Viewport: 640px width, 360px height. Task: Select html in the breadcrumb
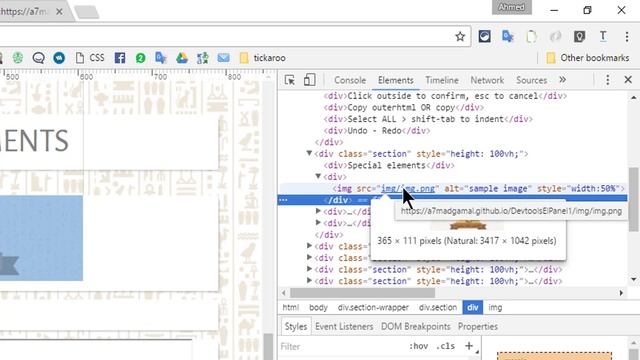click(x=290, y=307)
